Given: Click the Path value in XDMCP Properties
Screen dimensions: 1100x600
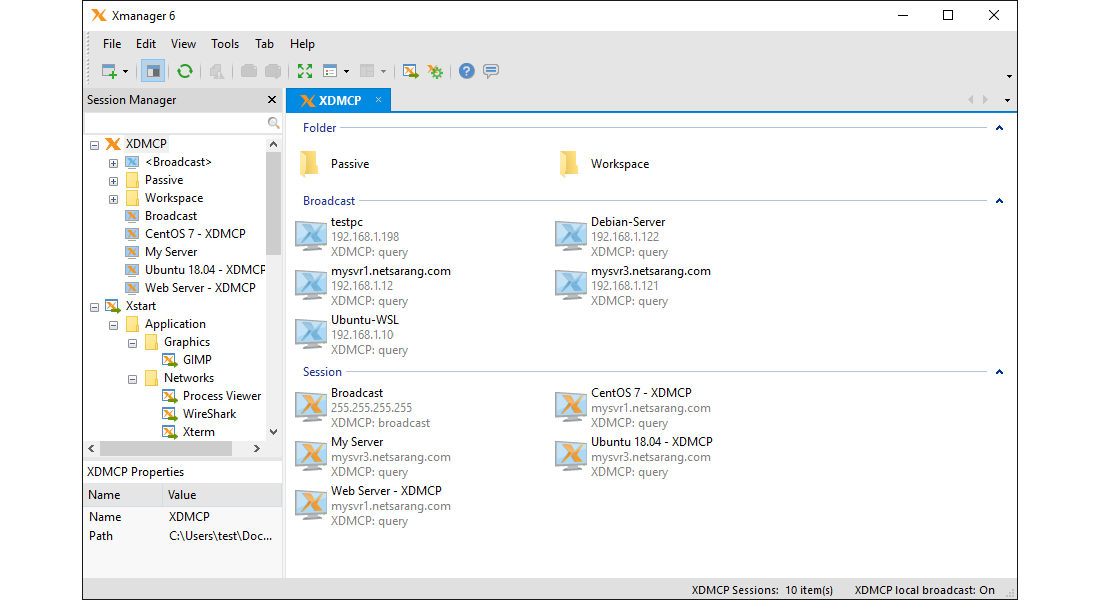Looking at the screenshot, I should tap(220, 535).
